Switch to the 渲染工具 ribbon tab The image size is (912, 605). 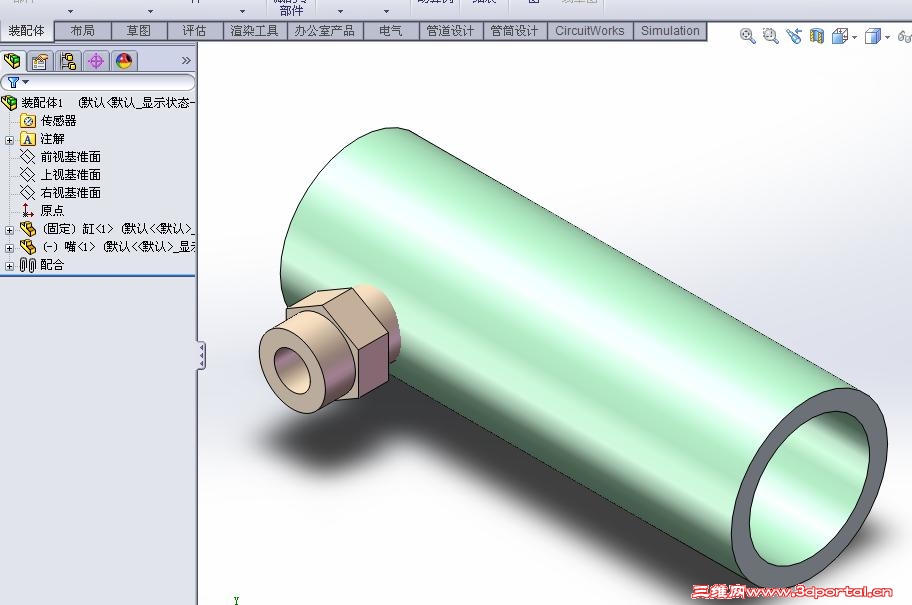[x=255, y=31]
